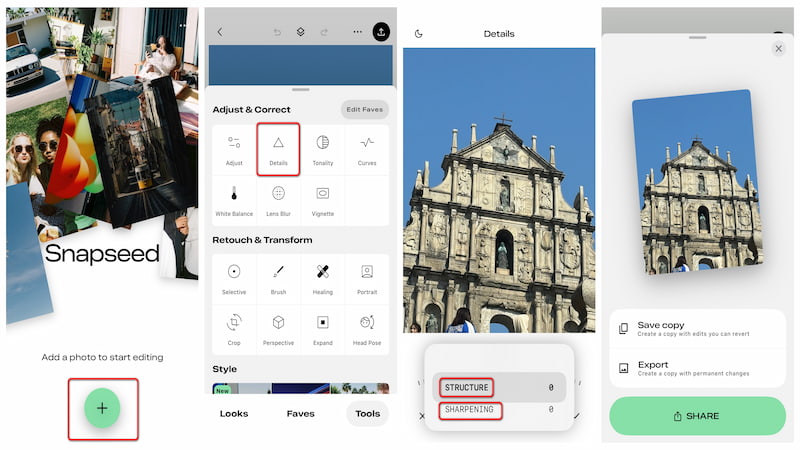Select the SHARPENING parameter row
Viewport: 800px width, 450px height.
(499, 409)
